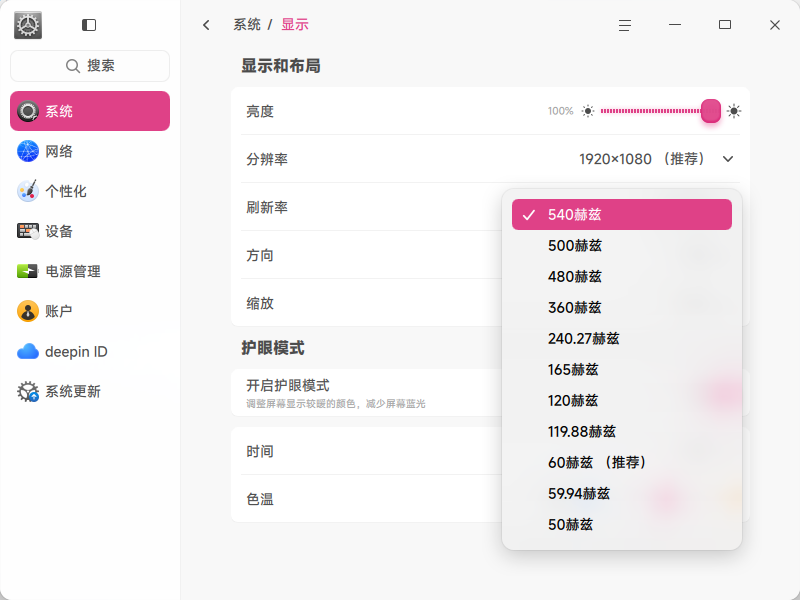Go to 个性化 settings
This screenshot has height=600, width=800.
tap(90, 191)
